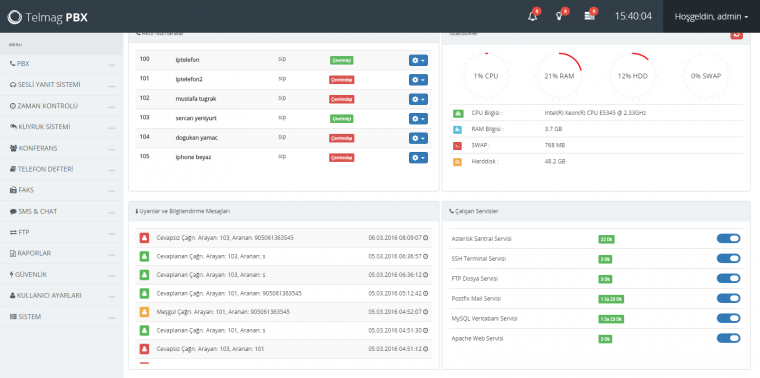Select 'Intel(R) Xeon(R) CPU E5345 @ 2.33GHz' text
Viewport: 760px width, 378px height.
(x=595, y=113)
